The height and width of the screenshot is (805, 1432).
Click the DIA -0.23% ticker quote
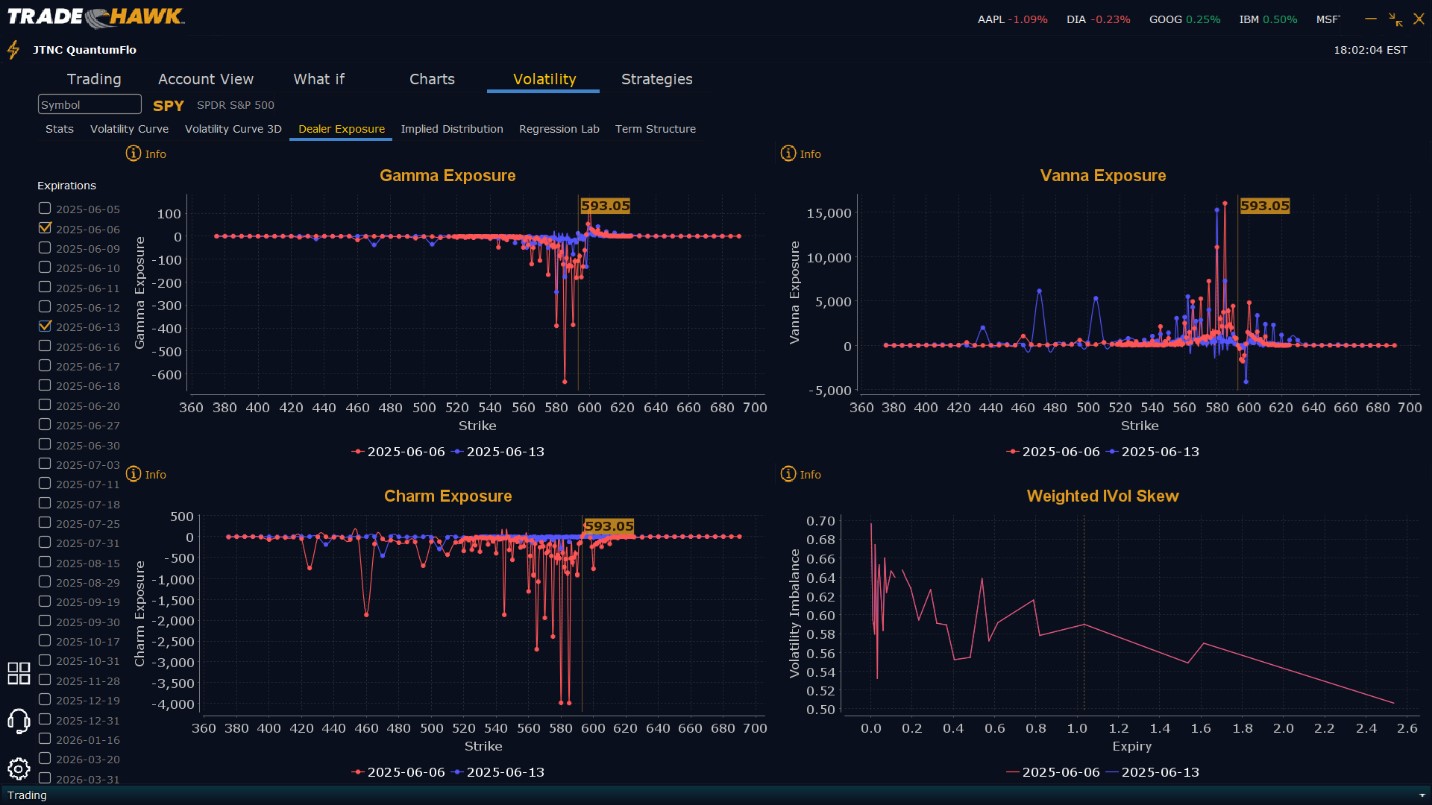1099,19
